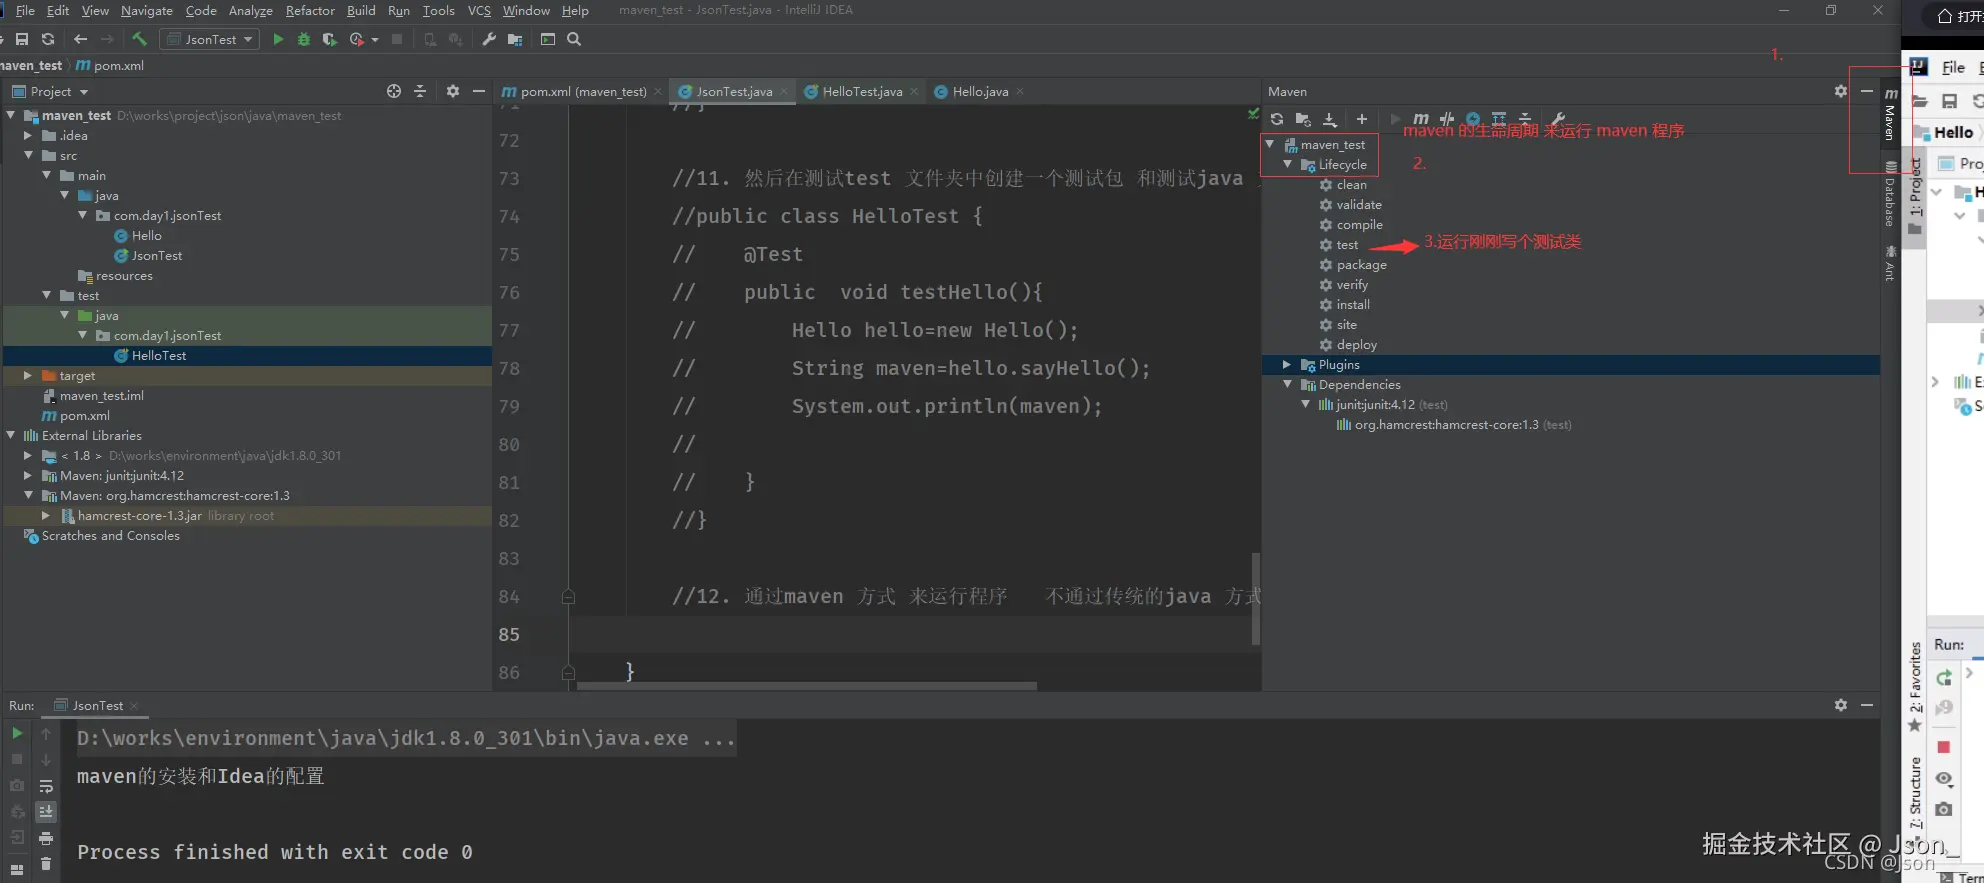Screen dimensions: 1984x883
Task: Toggle the Ant side tool window button
Action: [x=1890, y=263]
